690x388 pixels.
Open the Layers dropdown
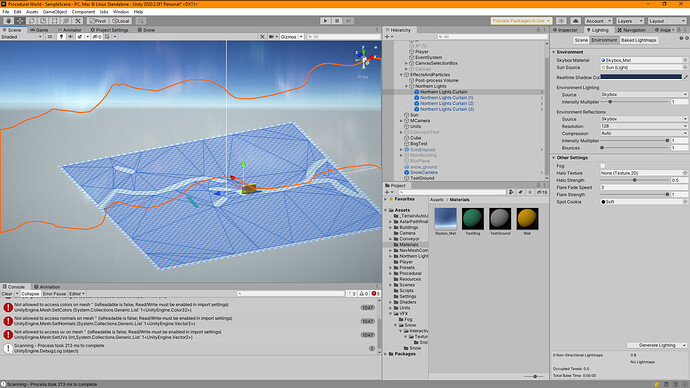click(x=630, y=21)
